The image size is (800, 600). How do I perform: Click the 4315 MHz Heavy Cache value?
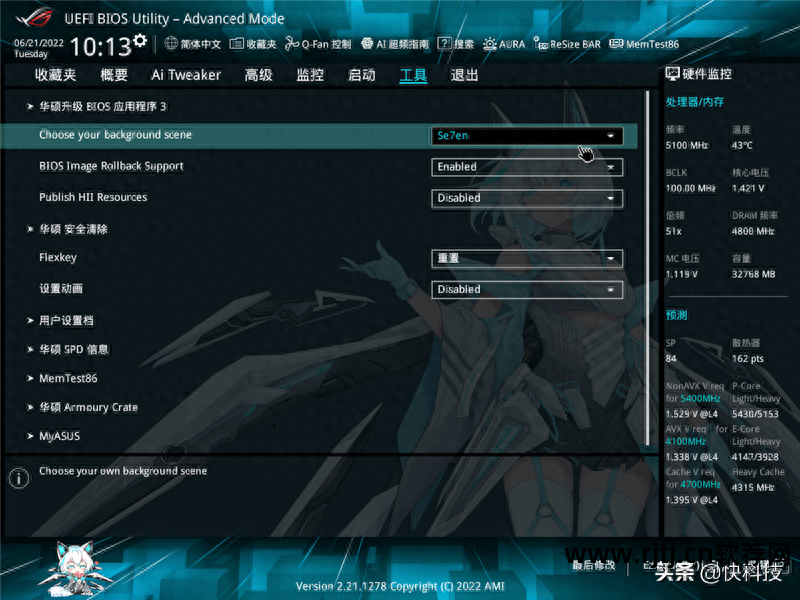point(753,487)
